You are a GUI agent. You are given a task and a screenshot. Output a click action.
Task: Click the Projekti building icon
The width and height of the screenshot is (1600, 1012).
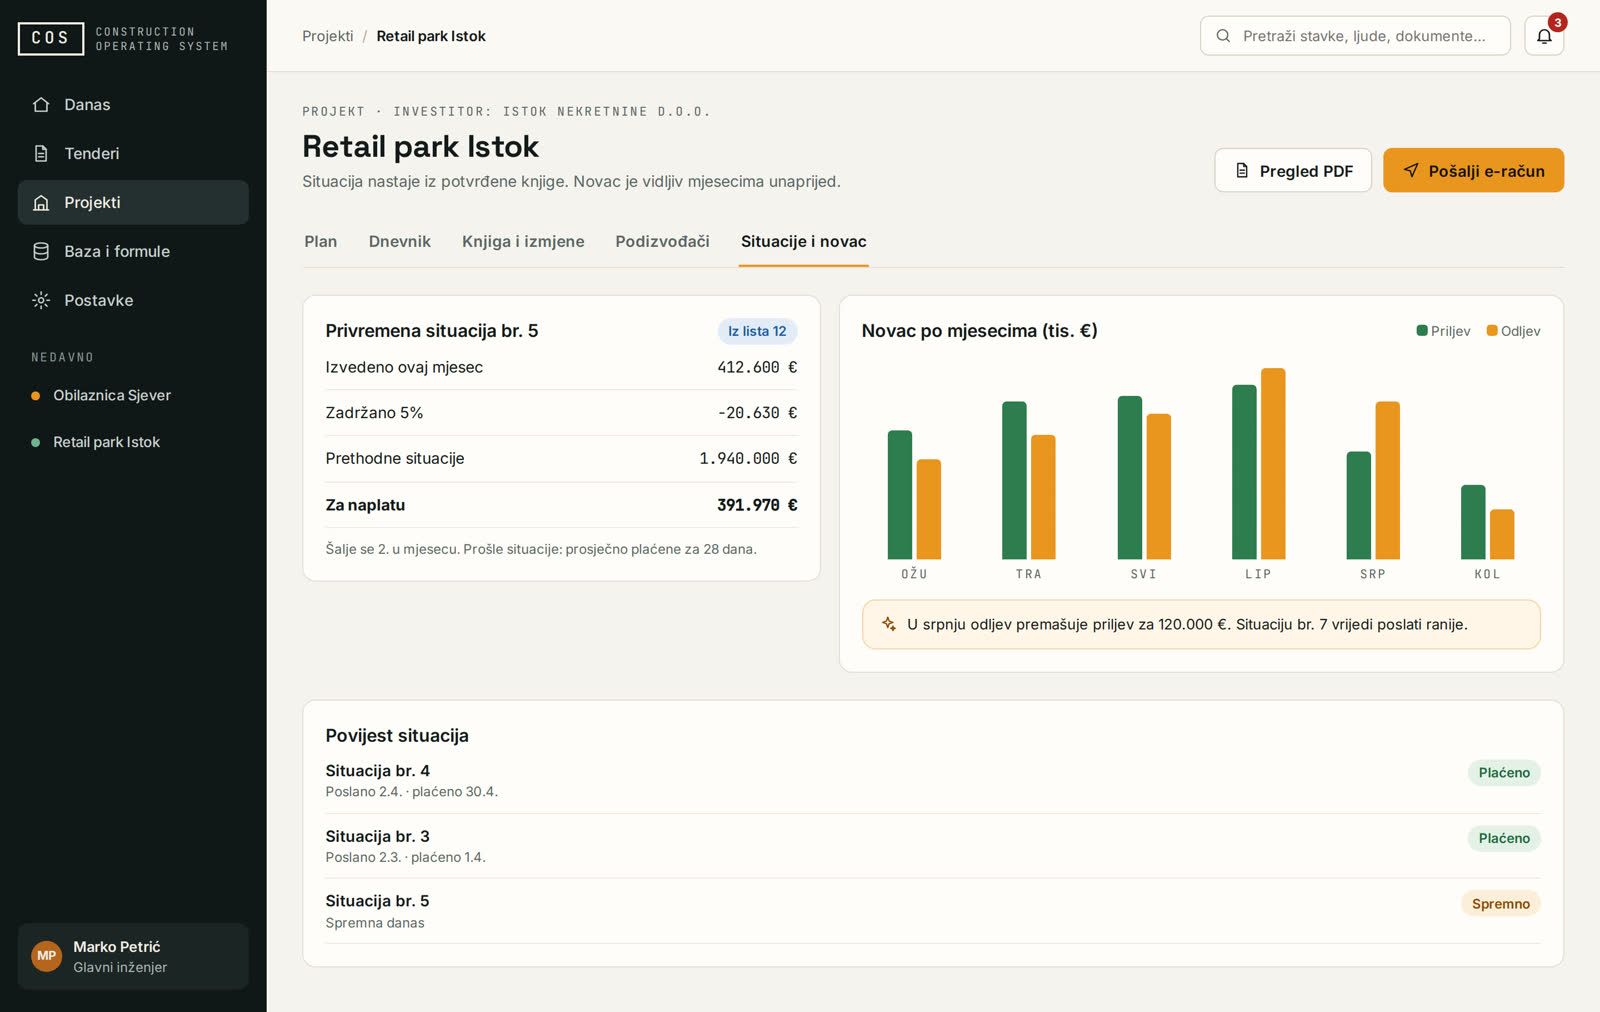pyautogui.click(x=41, y=203)
